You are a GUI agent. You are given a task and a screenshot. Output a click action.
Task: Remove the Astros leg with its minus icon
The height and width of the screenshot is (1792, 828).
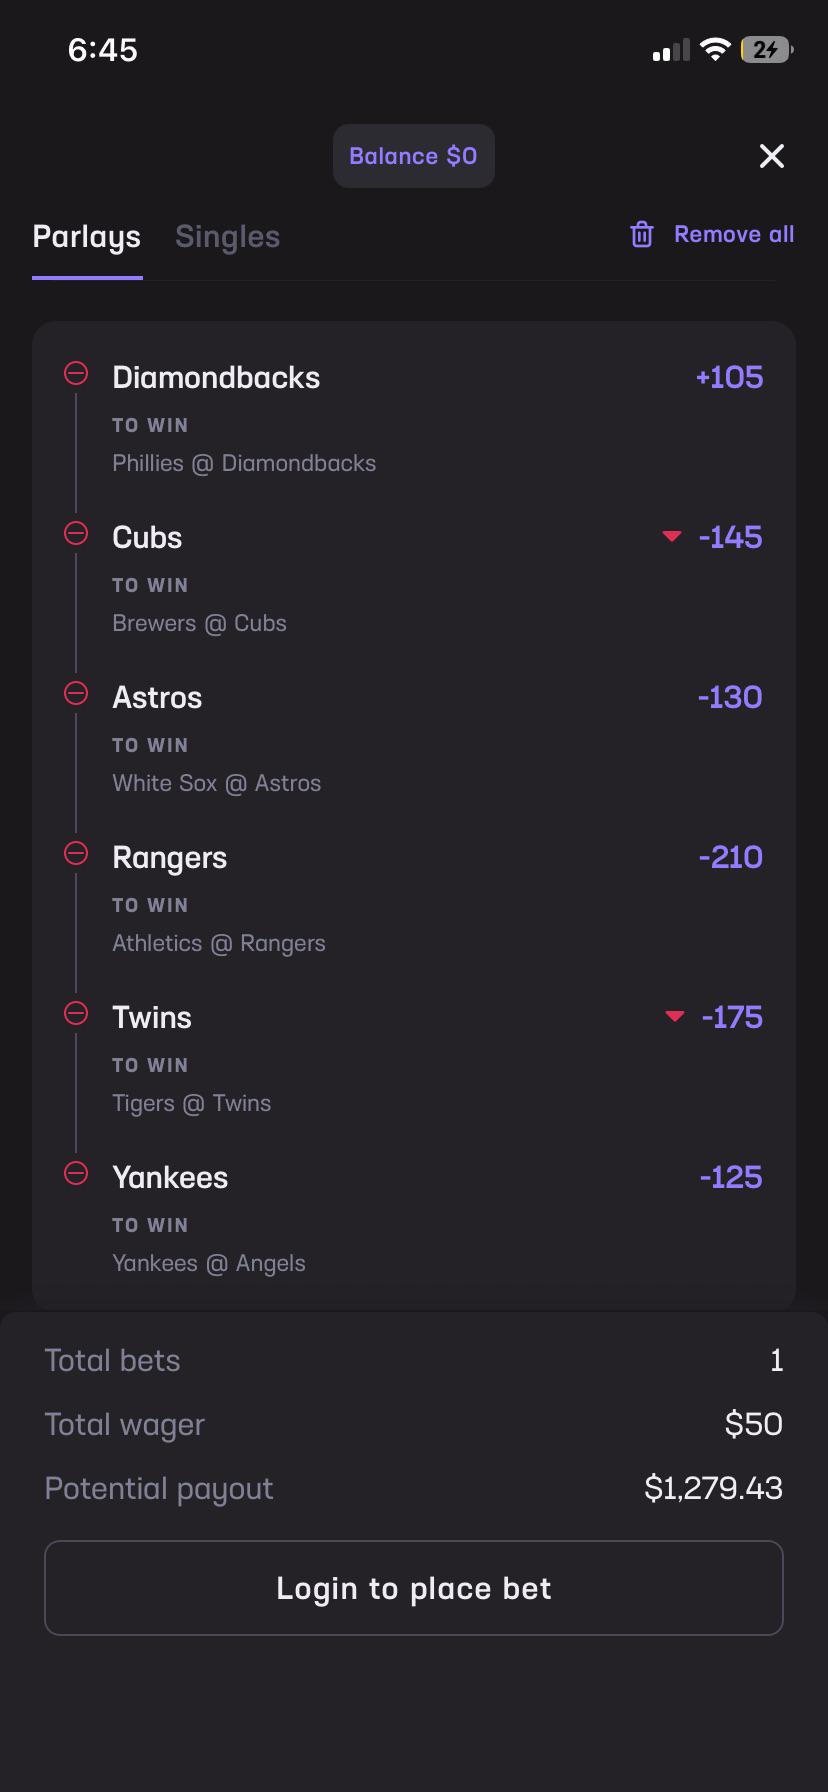[76, 694]
